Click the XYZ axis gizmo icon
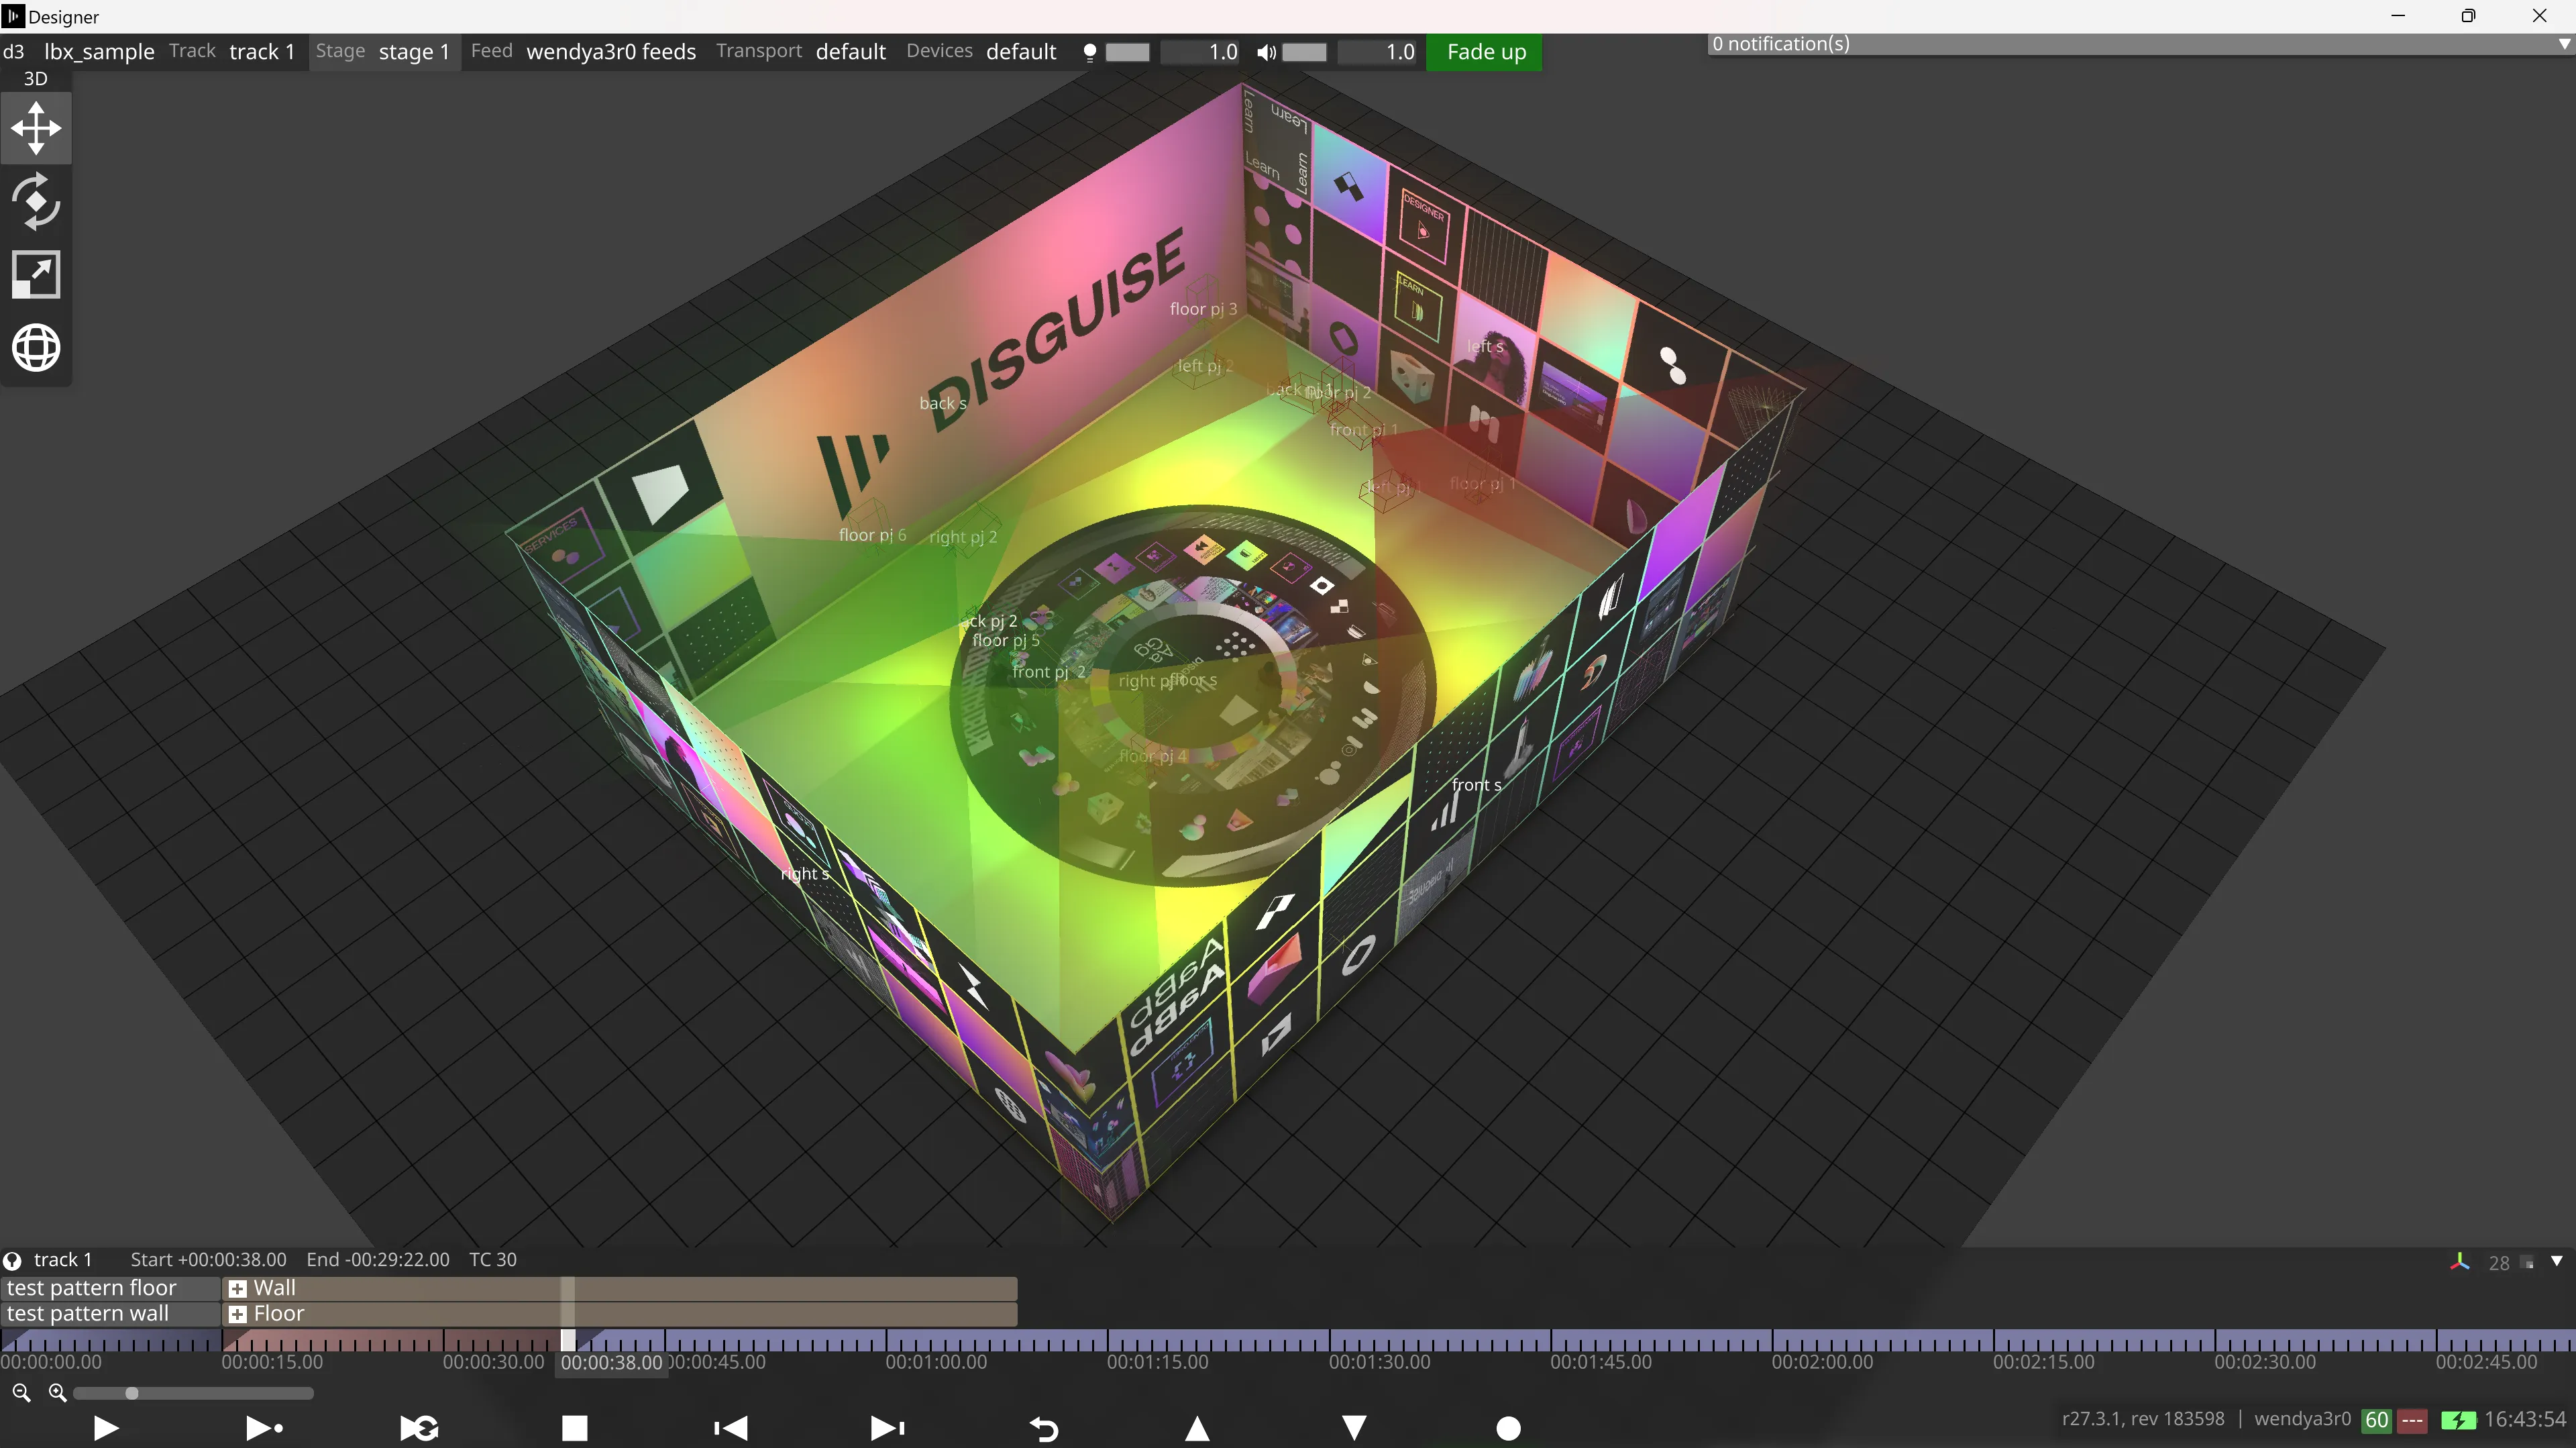The height and width of the screenshot is (1448, 2576). (2459, 1262)
